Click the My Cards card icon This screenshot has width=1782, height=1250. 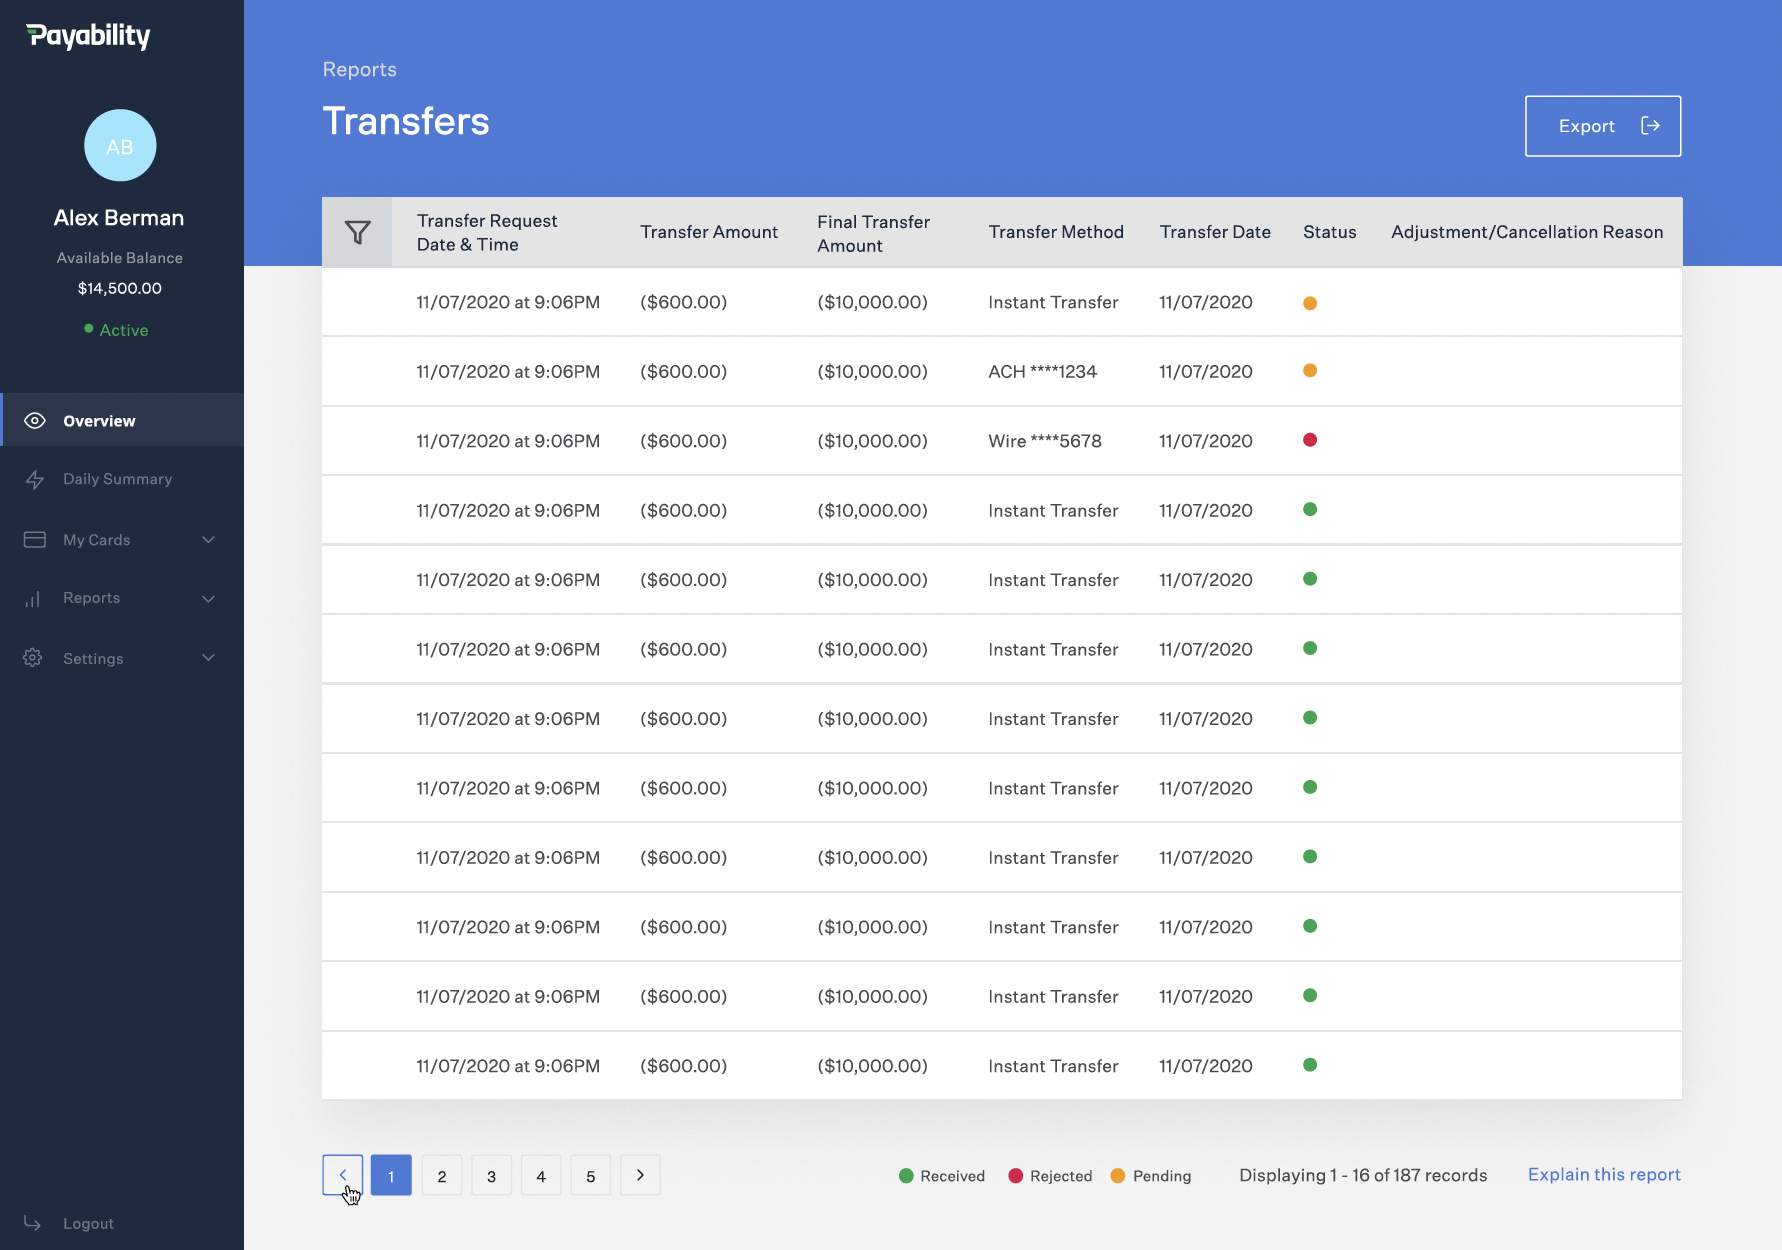coord(34,539)
